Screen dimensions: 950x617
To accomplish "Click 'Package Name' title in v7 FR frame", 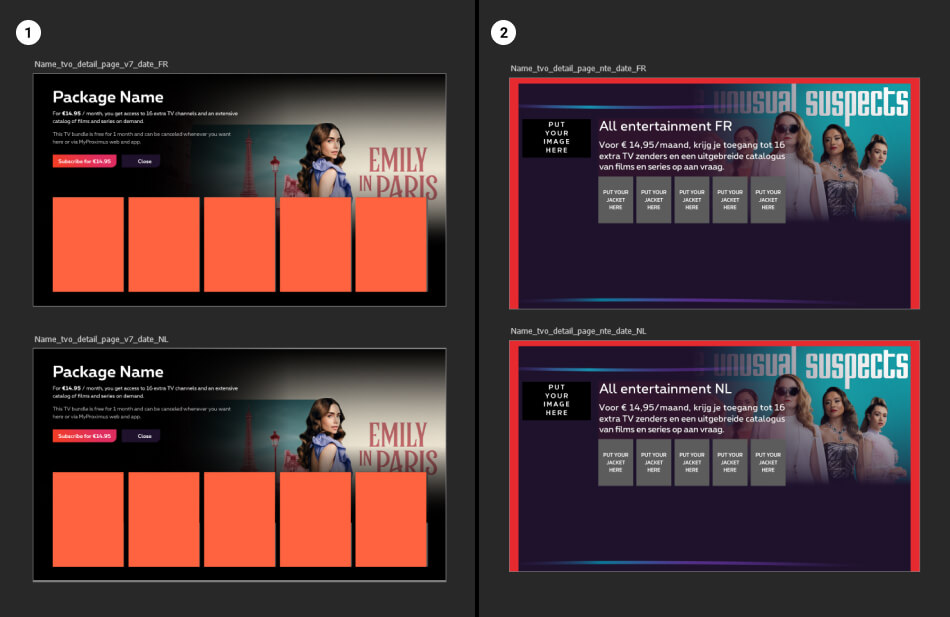I will coord(108,97).
